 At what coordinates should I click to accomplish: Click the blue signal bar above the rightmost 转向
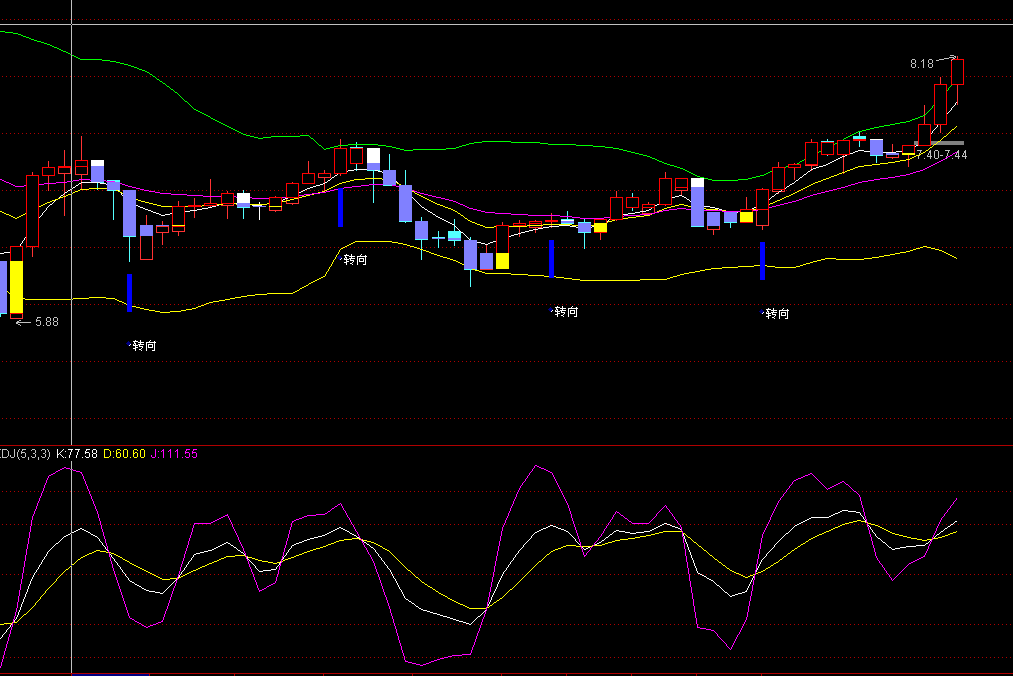click(x=763, y=260)
